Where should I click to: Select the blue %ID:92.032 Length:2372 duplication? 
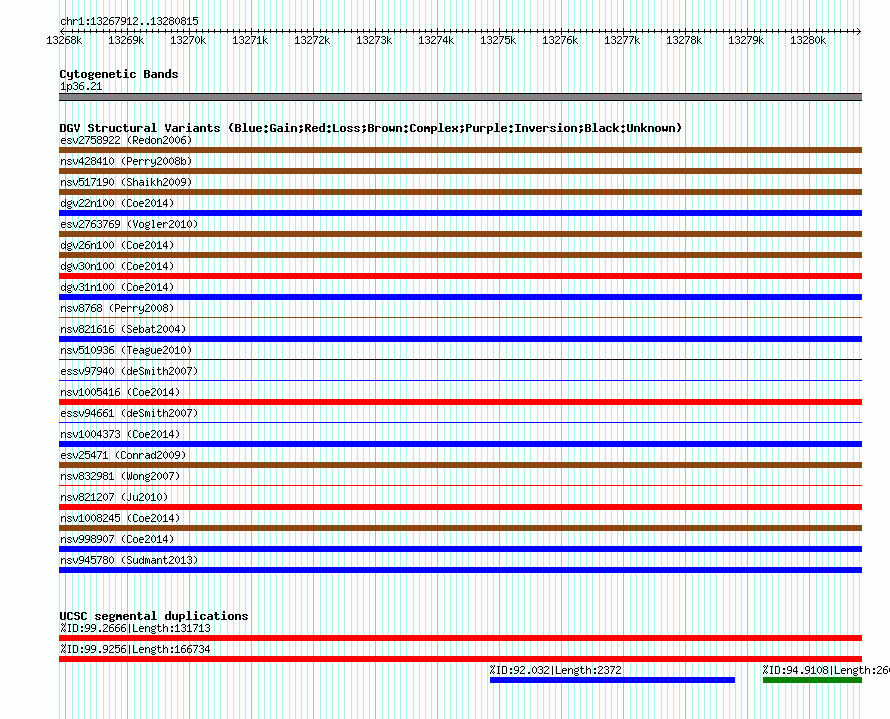point(612,680)
